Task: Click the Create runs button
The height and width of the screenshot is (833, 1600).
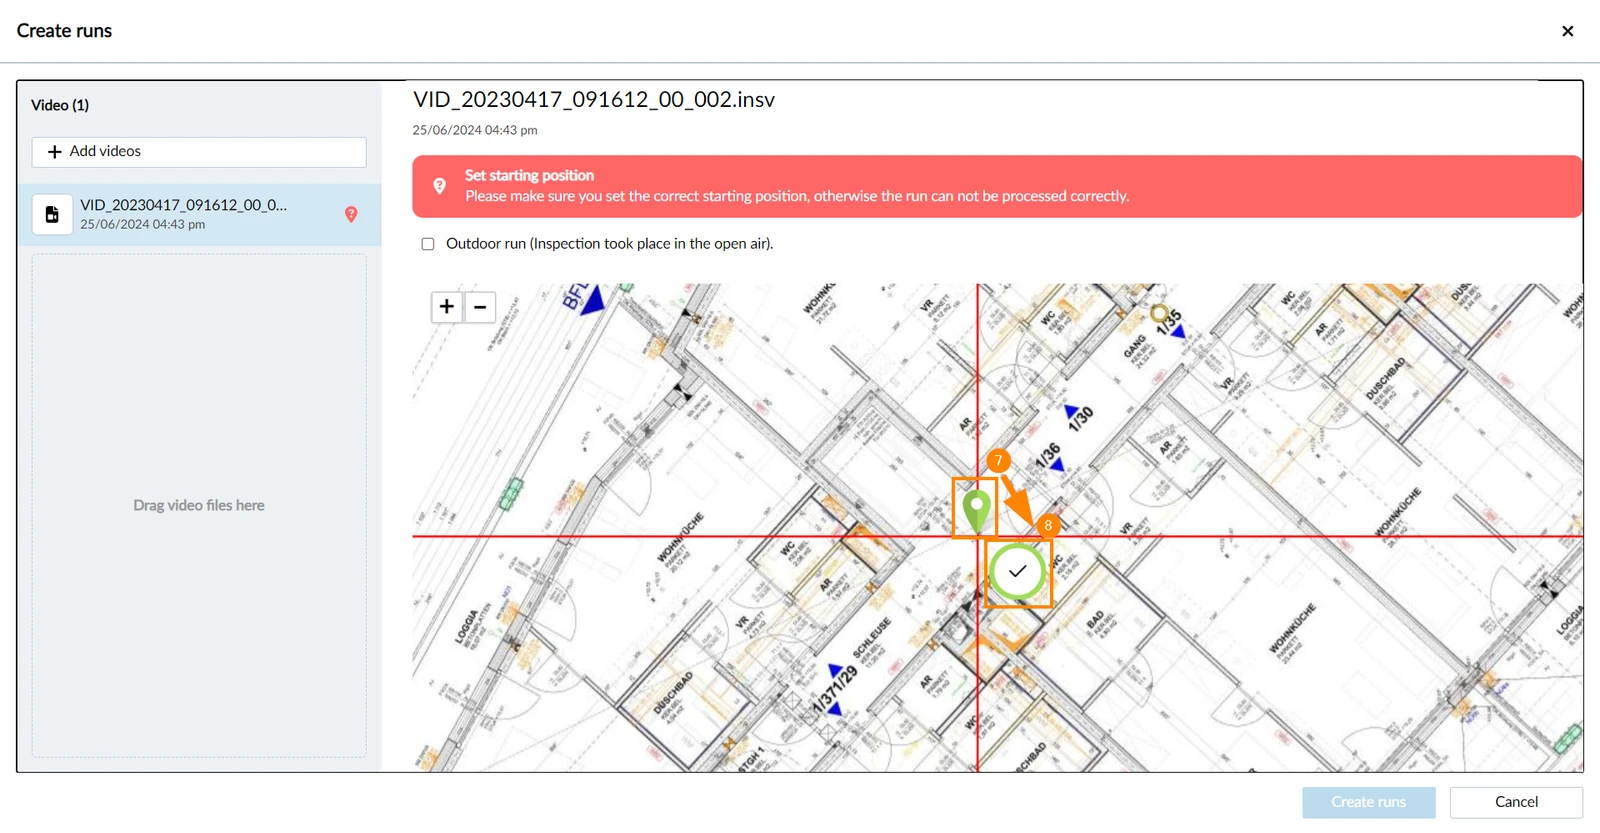Action: [1368, 802]
